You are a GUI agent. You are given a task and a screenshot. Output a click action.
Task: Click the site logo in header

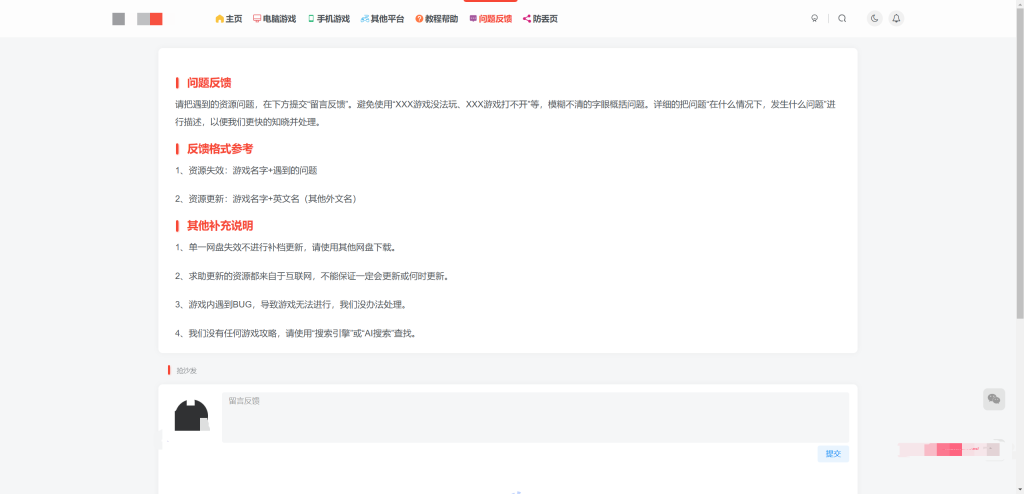pyautogui.click(x=138, y=19)
